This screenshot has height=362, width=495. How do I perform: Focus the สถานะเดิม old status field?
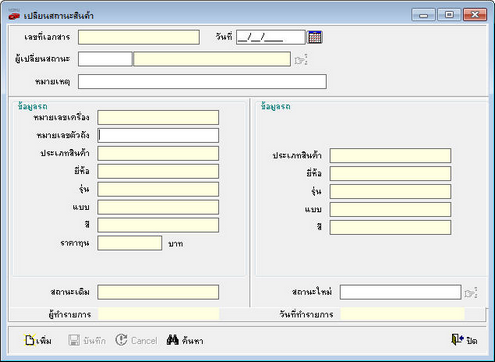[x=158, y=292]
